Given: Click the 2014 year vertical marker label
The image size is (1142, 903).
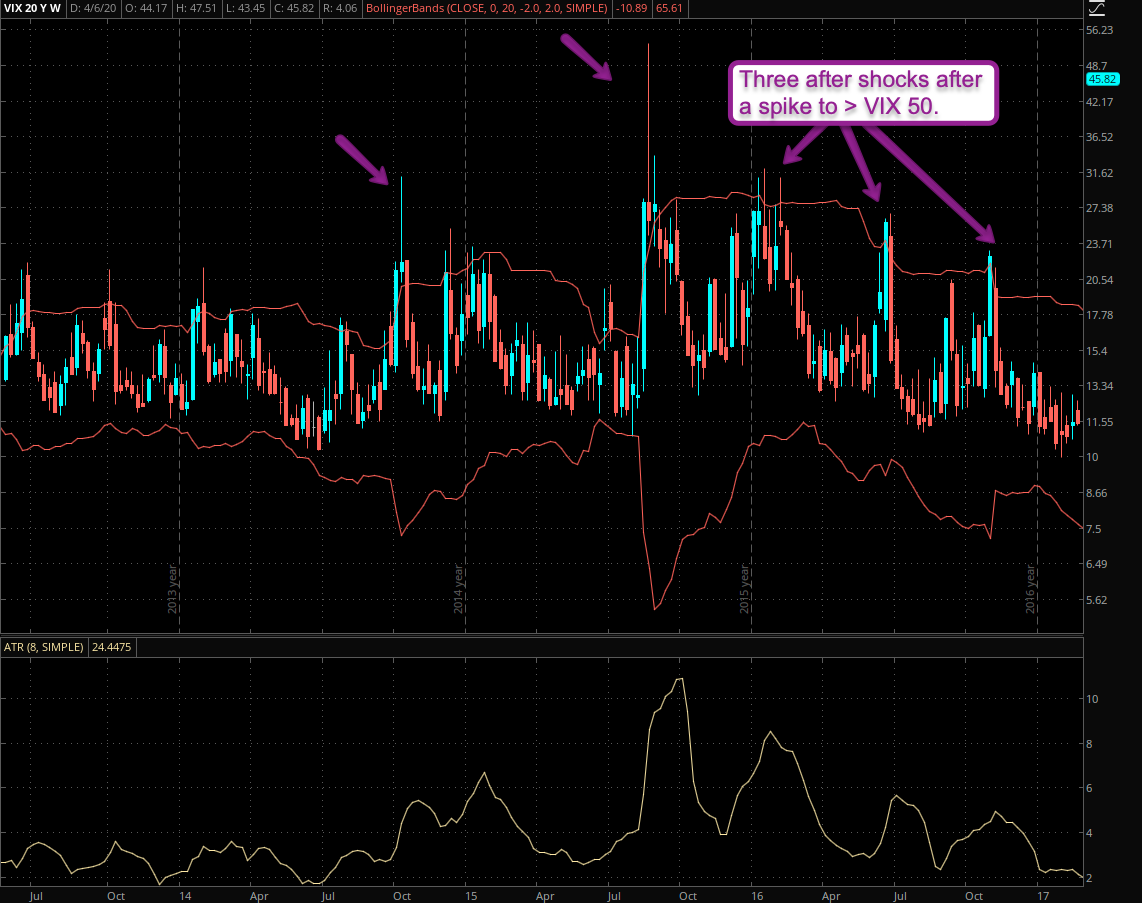Looking at the screenshot, I should (x=458, y=589).
